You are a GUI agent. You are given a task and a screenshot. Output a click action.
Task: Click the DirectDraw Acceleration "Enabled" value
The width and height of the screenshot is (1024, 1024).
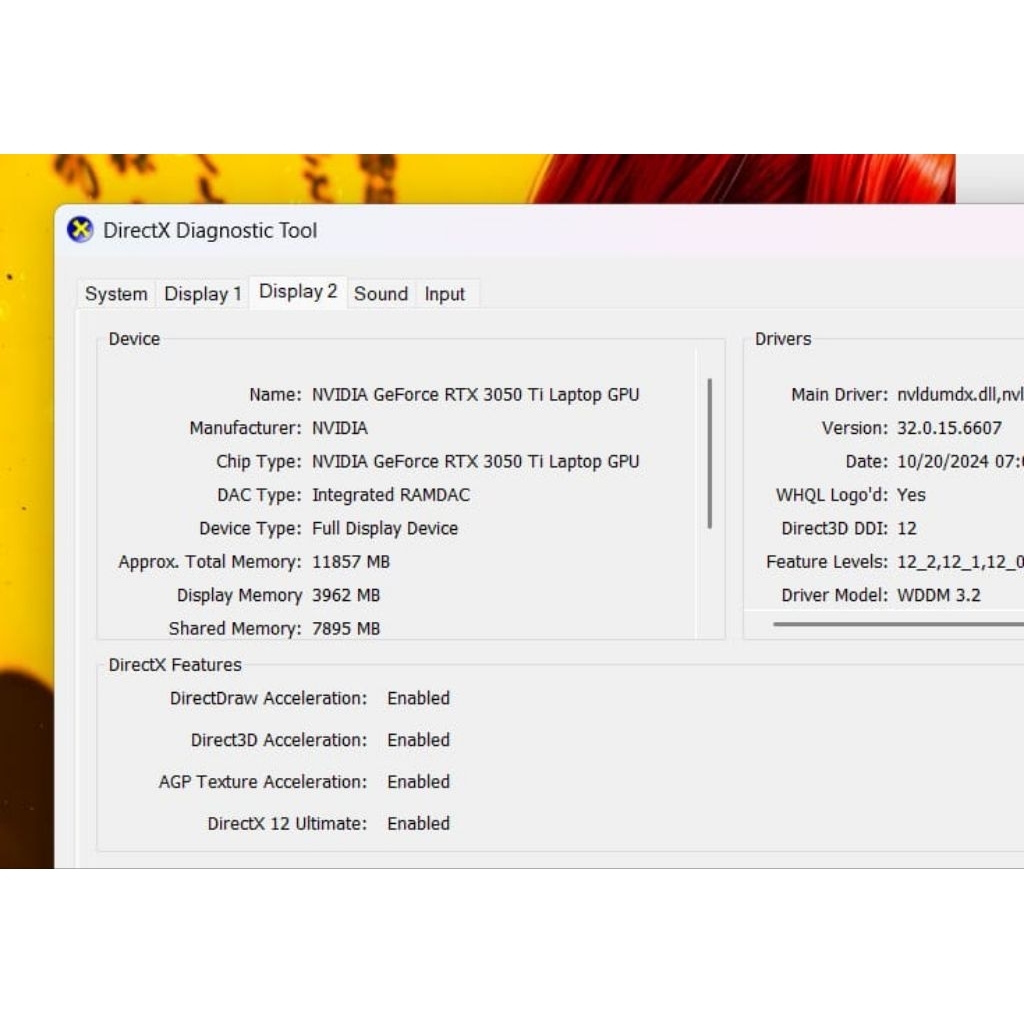tap(418, 698)
